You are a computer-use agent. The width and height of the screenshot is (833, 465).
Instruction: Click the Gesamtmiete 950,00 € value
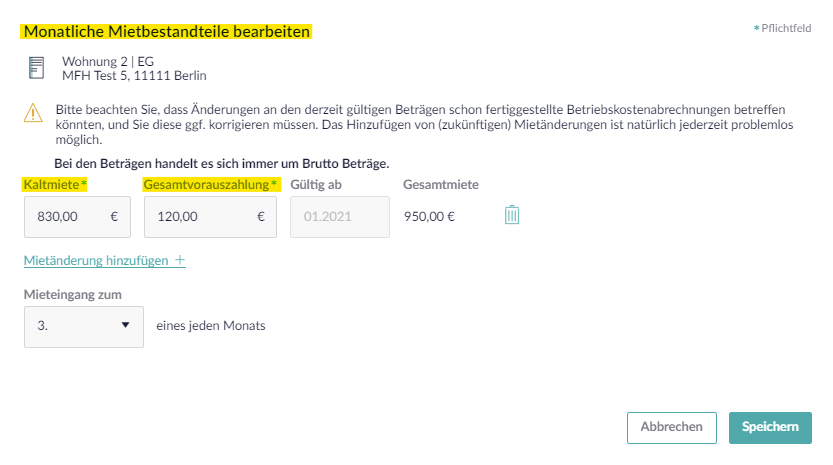click(429, 216)
